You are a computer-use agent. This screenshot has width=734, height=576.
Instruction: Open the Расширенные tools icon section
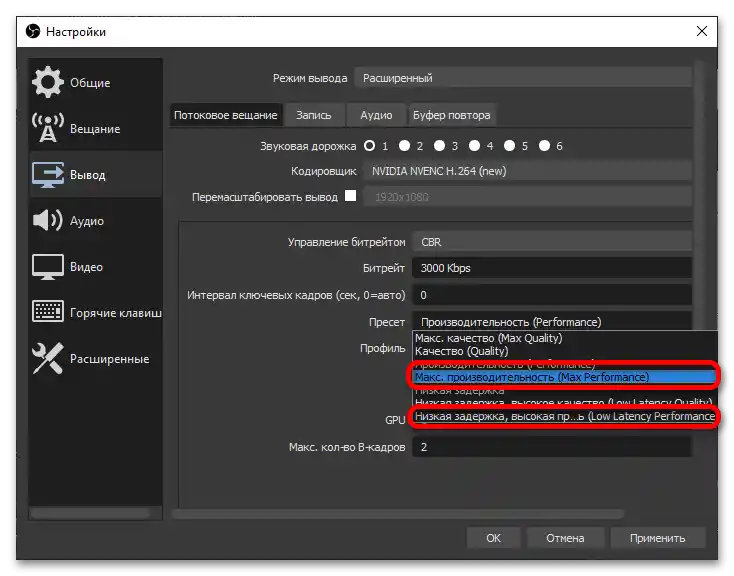[47, 358]
